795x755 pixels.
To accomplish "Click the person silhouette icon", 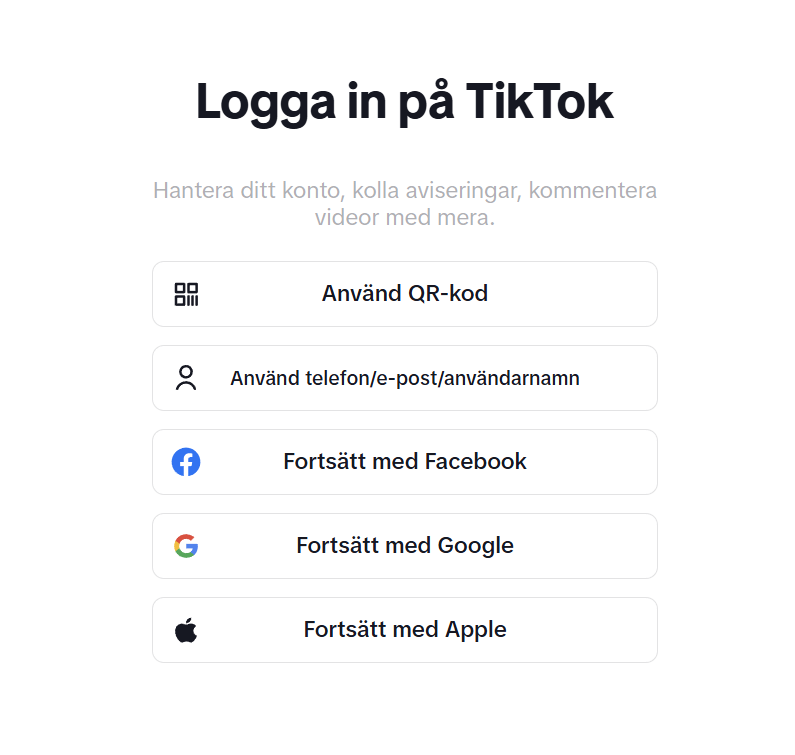I will (186, 378).
